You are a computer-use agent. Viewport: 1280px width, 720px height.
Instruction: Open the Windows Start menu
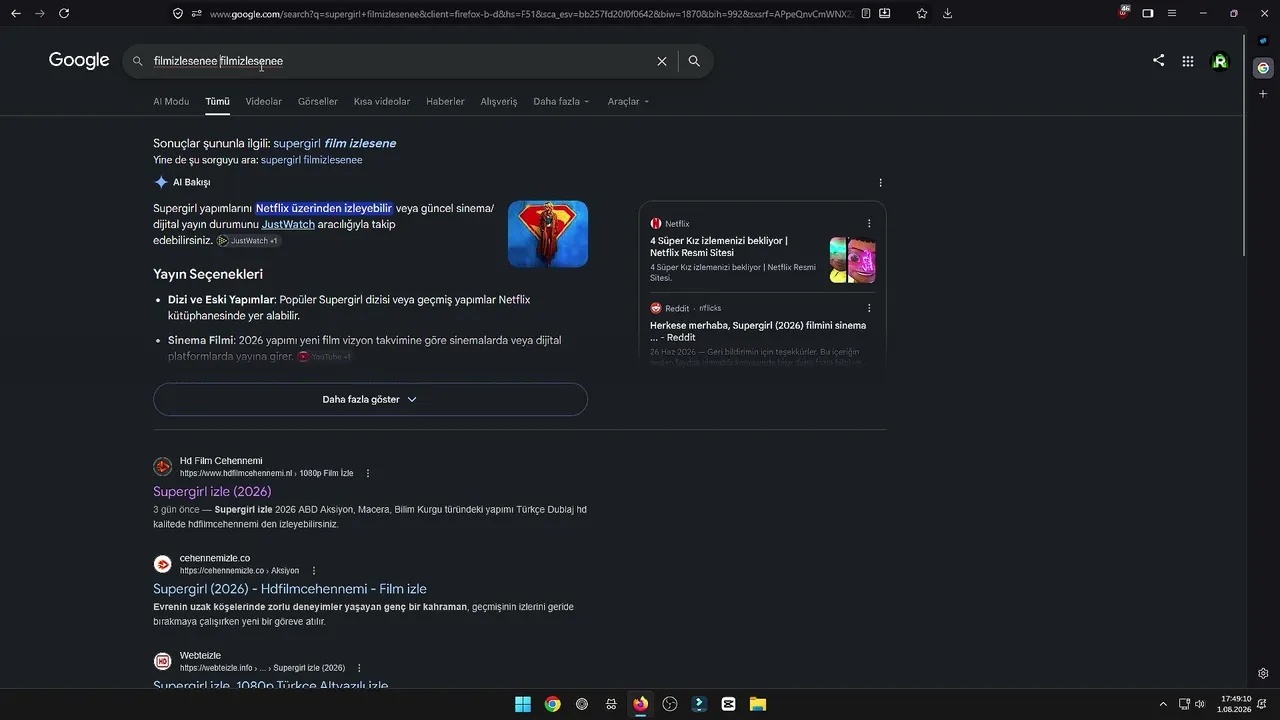click(x=523, y=704)
